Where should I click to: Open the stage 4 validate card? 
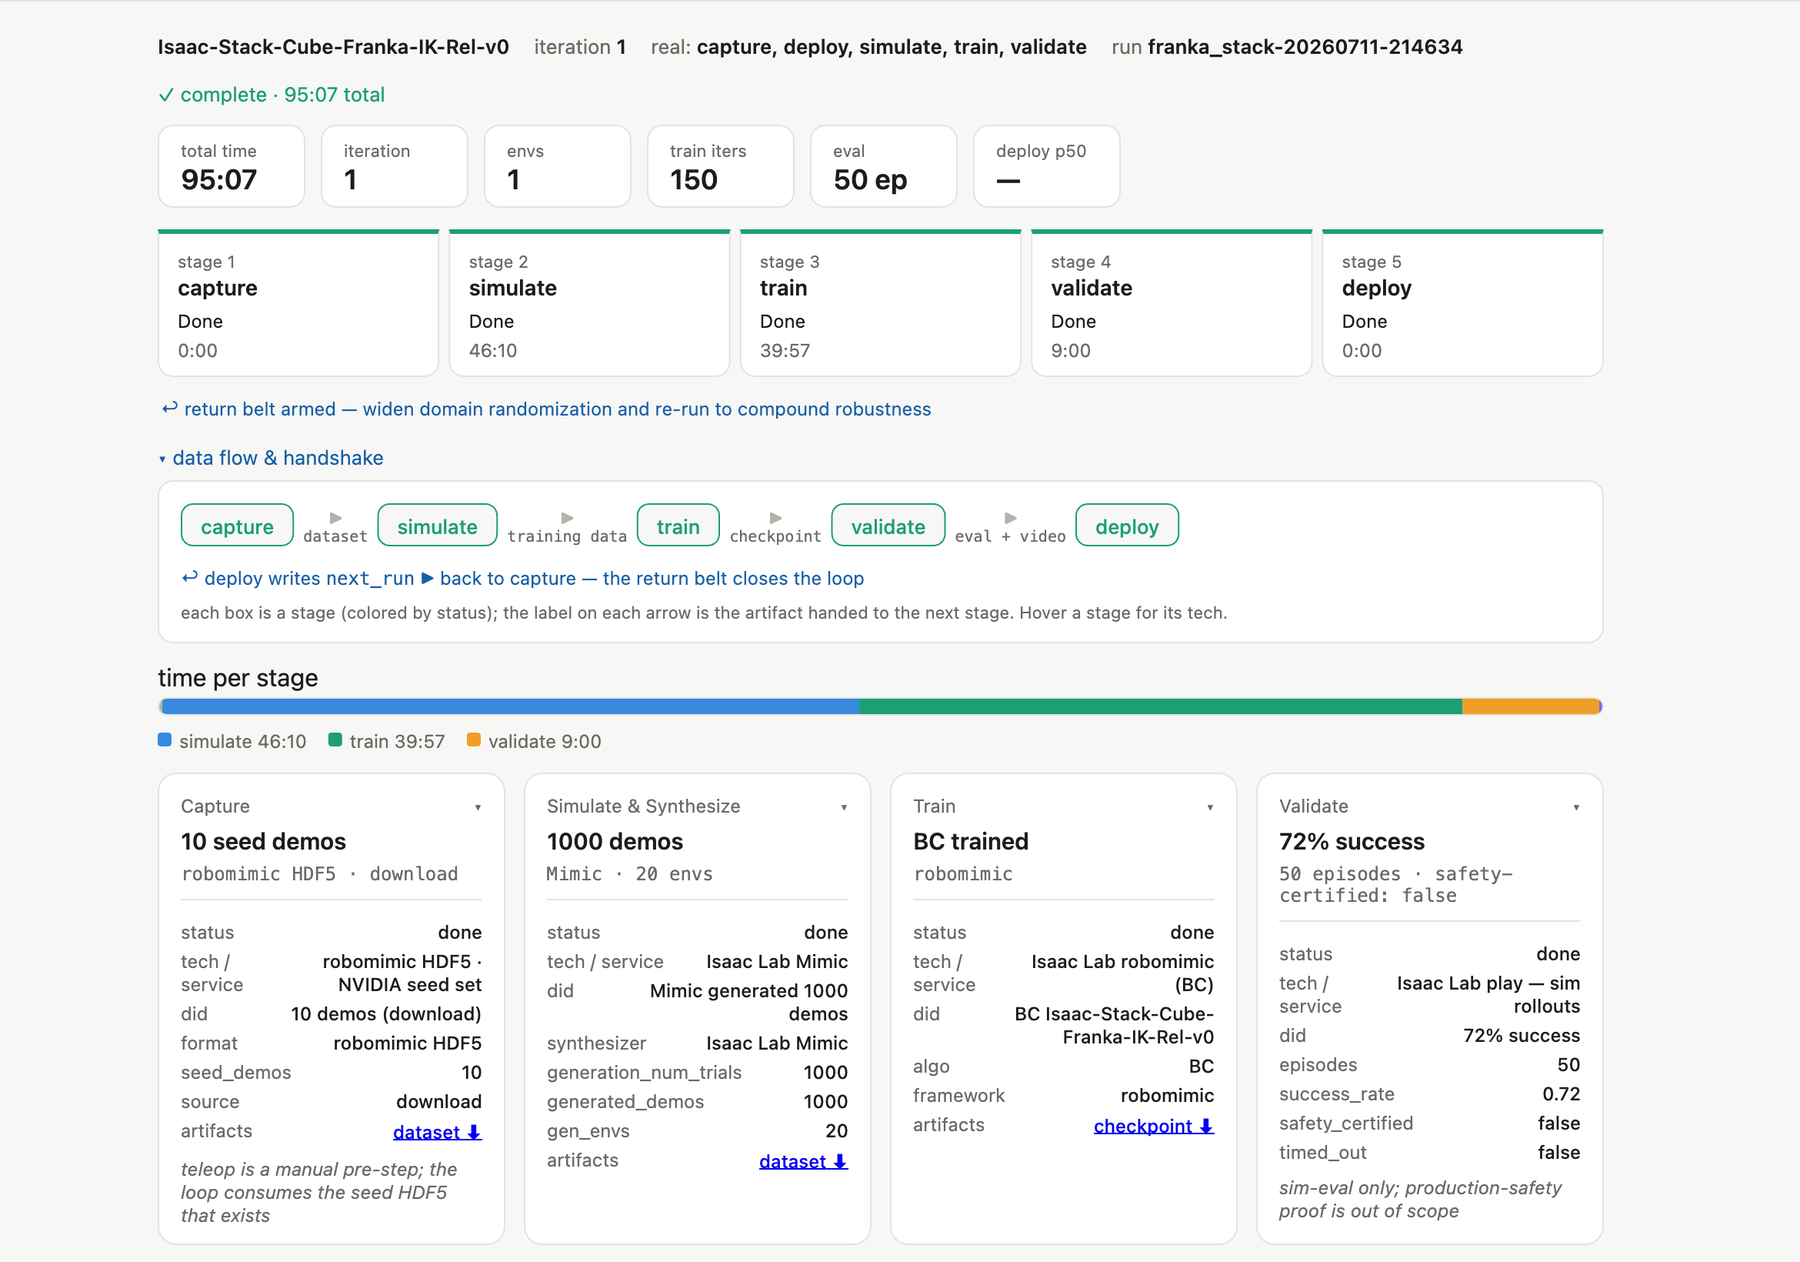1171,304
